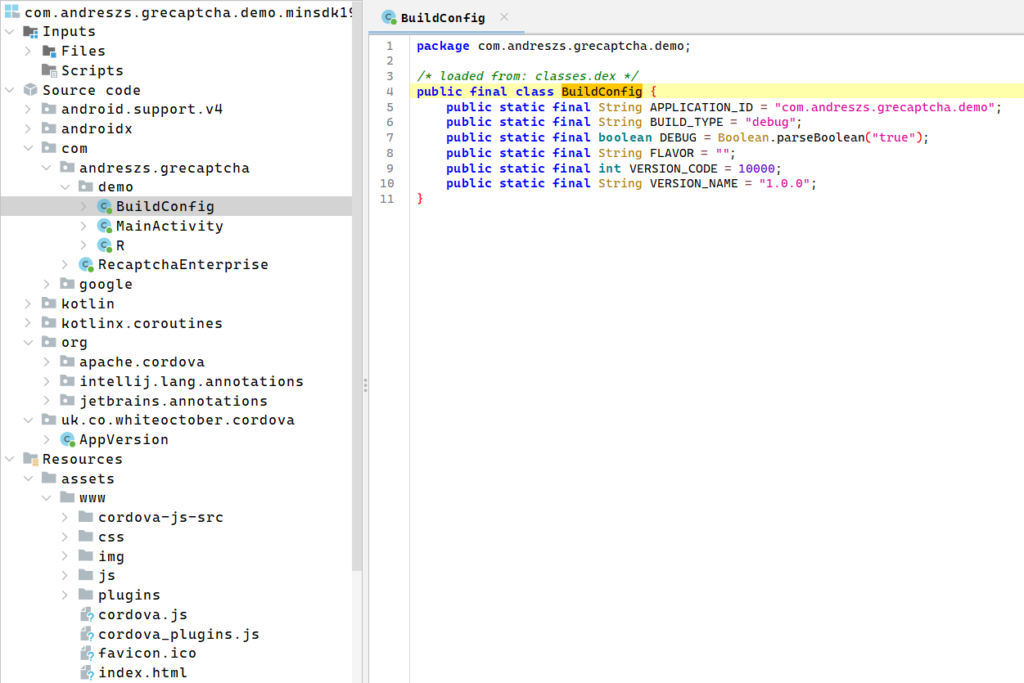The height and width of the screenshot is (683, 1024).
Task: Click the project tree vertical scrollbar
Action: [x=358, y=300]
